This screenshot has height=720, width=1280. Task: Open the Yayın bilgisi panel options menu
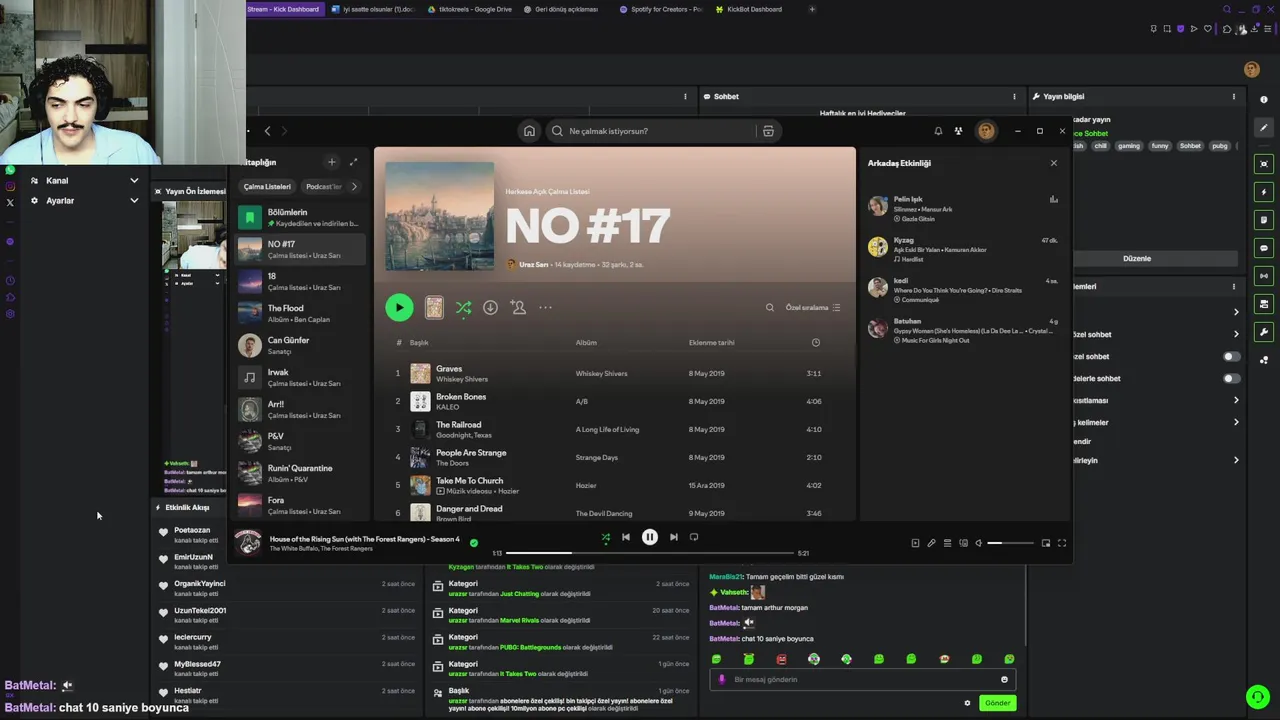click(1234, 97)
